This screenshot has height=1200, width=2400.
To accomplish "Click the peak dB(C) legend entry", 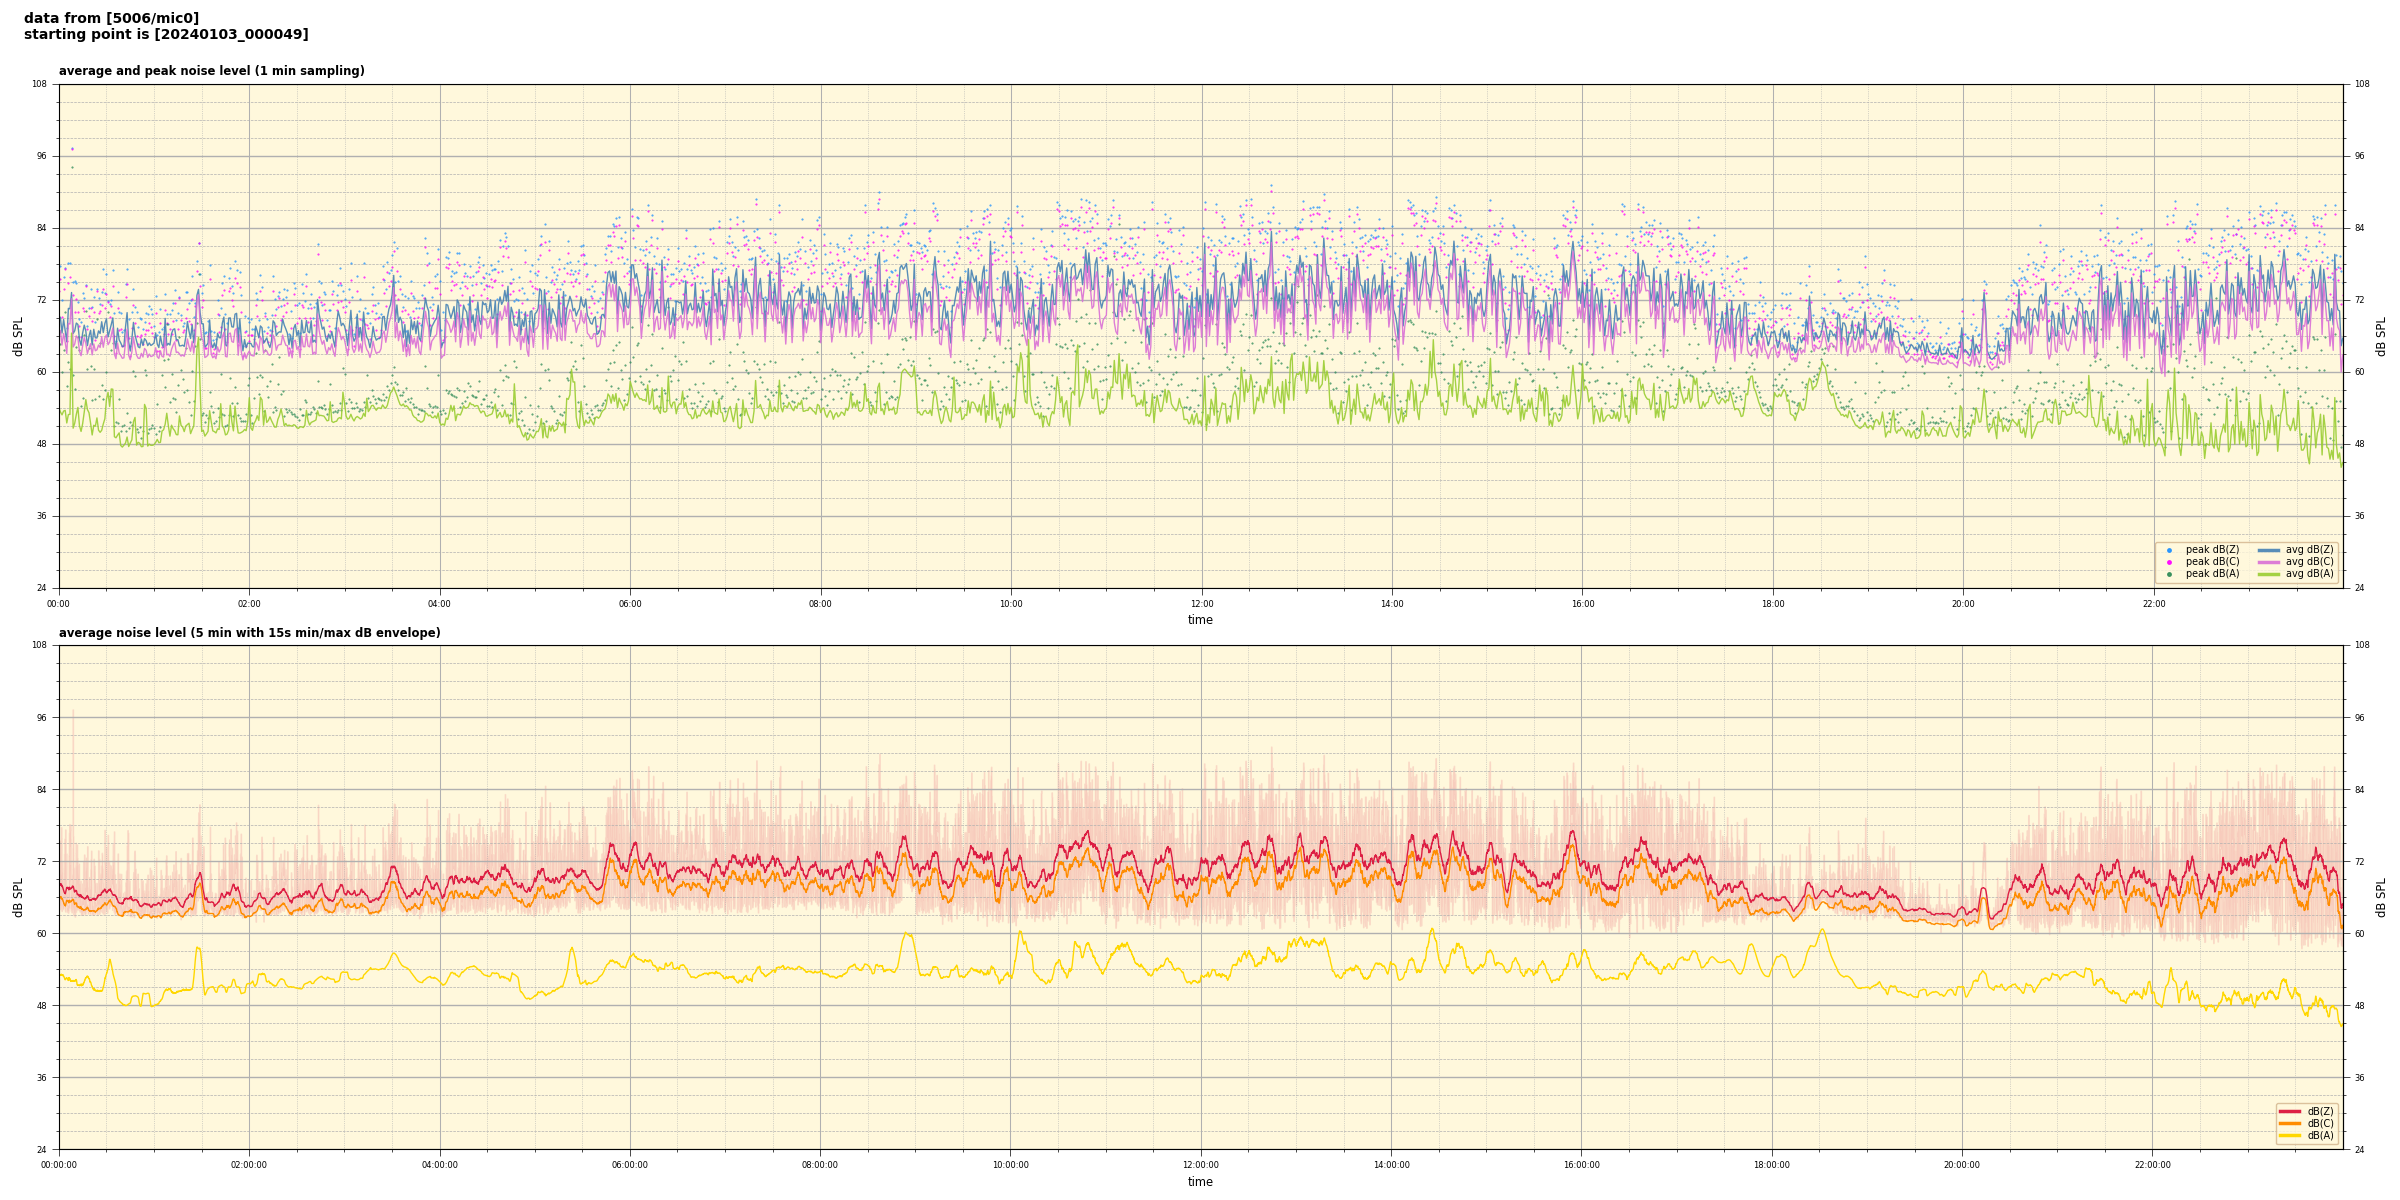I will (x=2212, y=562).
